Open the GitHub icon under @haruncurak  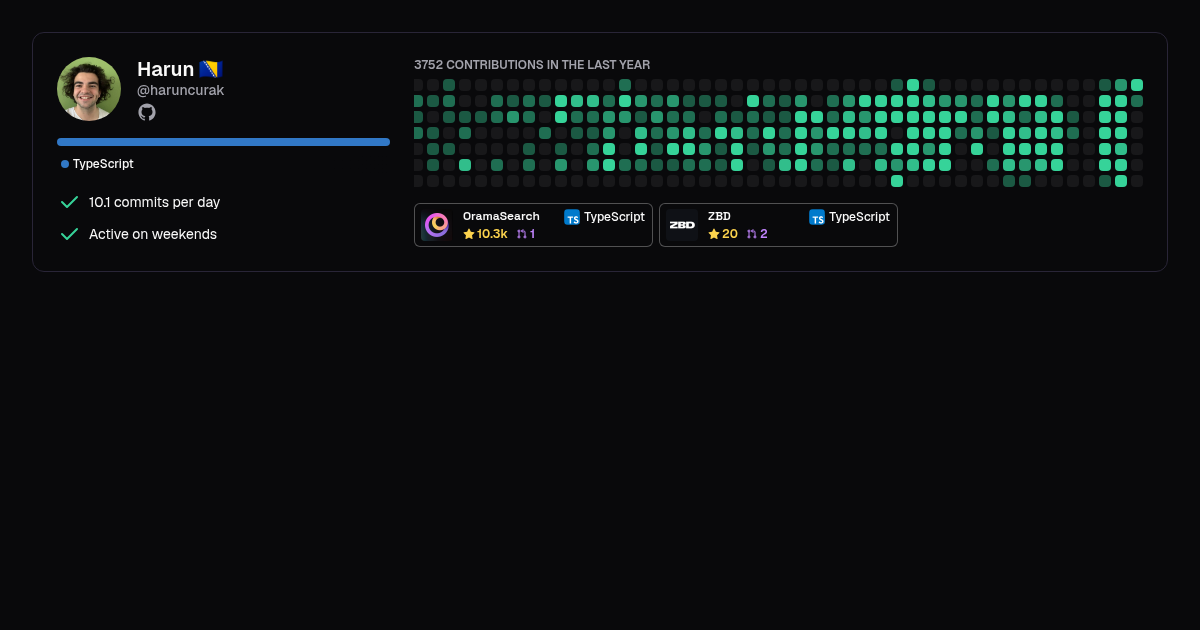point(147,112)
